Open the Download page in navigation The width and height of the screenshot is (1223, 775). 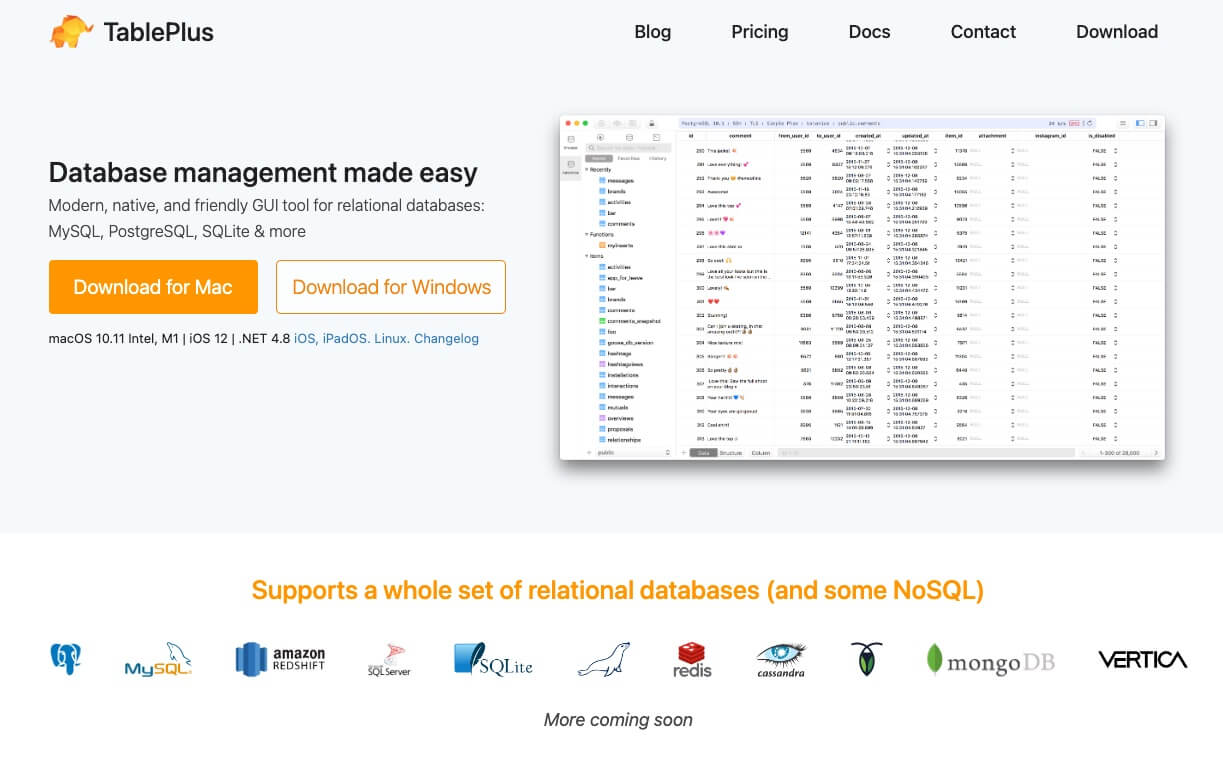(1117, 32)
